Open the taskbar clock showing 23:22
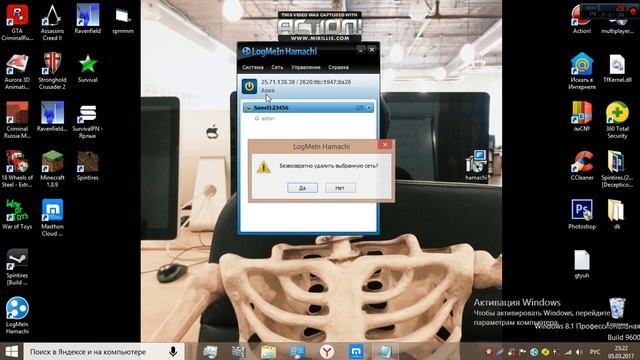The height and width of the screenshot is (360, 640). tap(620, 352)
